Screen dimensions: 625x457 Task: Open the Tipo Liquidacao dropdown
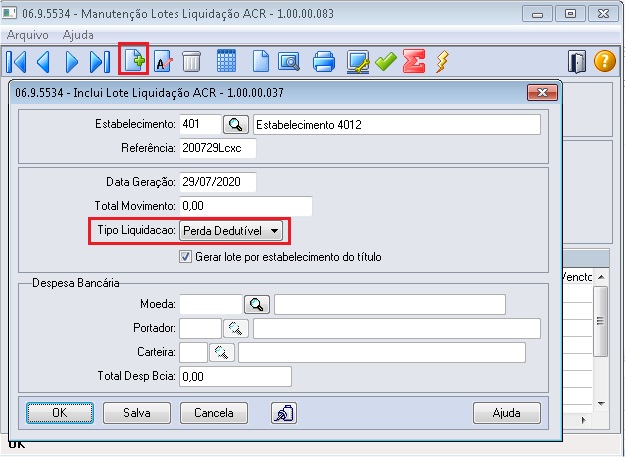click(x=231, y=231)
